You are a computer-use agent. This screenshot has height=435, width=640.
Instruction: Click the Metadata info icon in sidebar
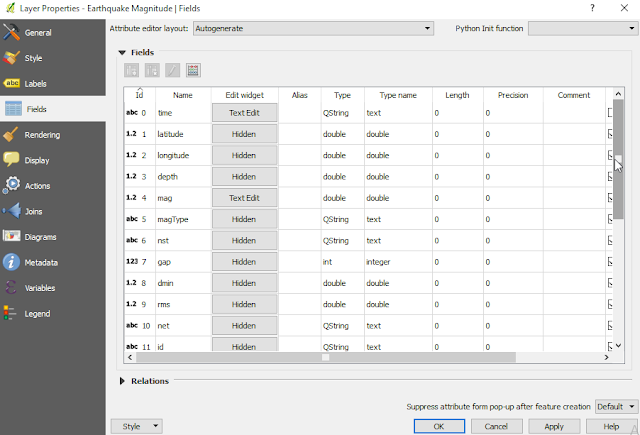tap(11, 262)
